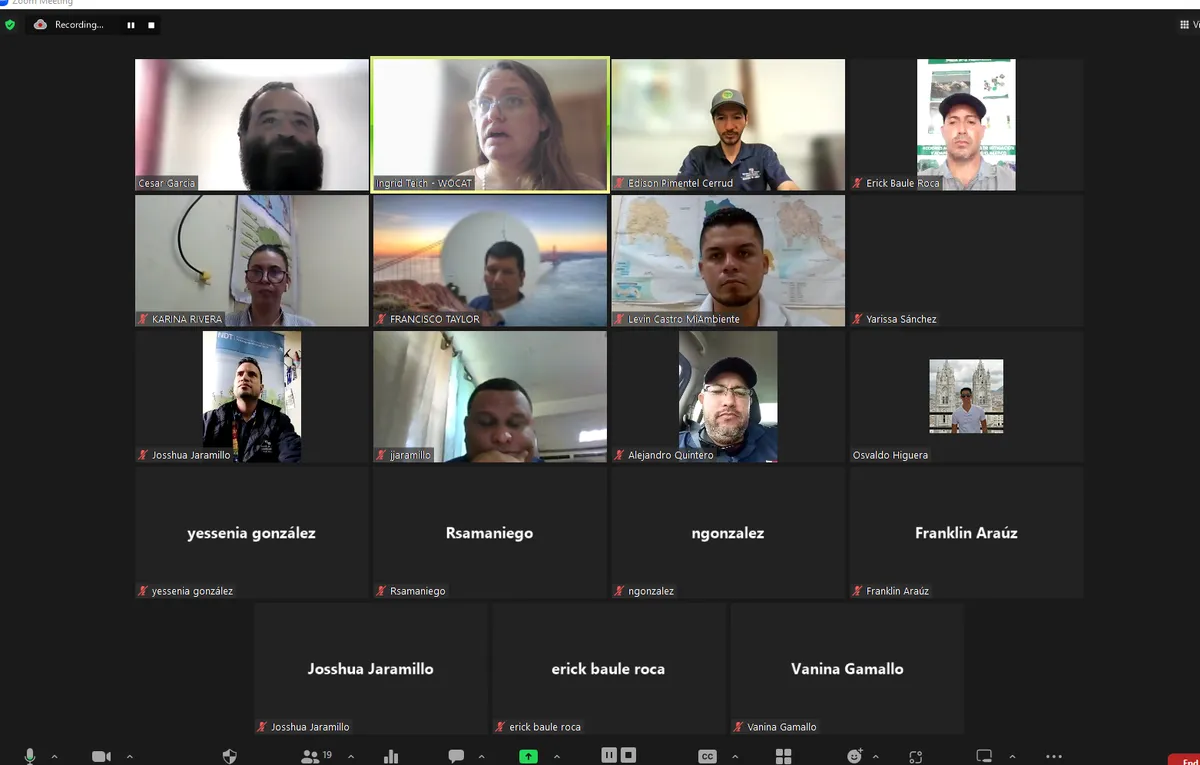Open the Breakout Rooms grid icon

click(x=783, y=756)
